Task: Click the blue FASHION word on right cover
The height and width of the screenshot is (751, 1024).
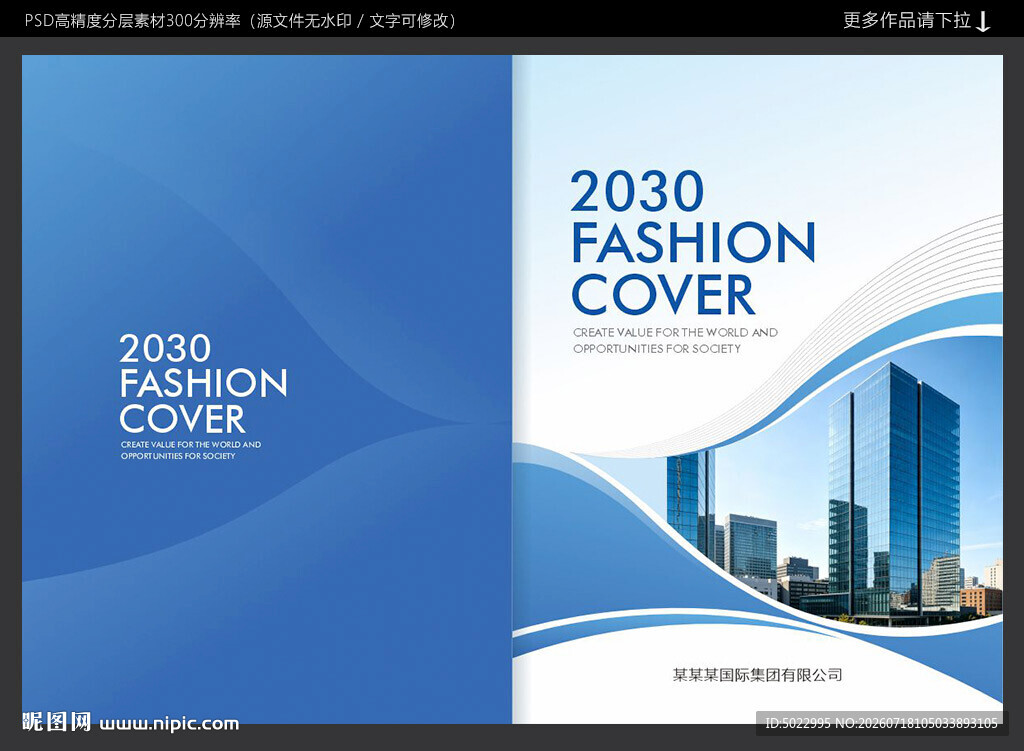Action: [694, 242]
